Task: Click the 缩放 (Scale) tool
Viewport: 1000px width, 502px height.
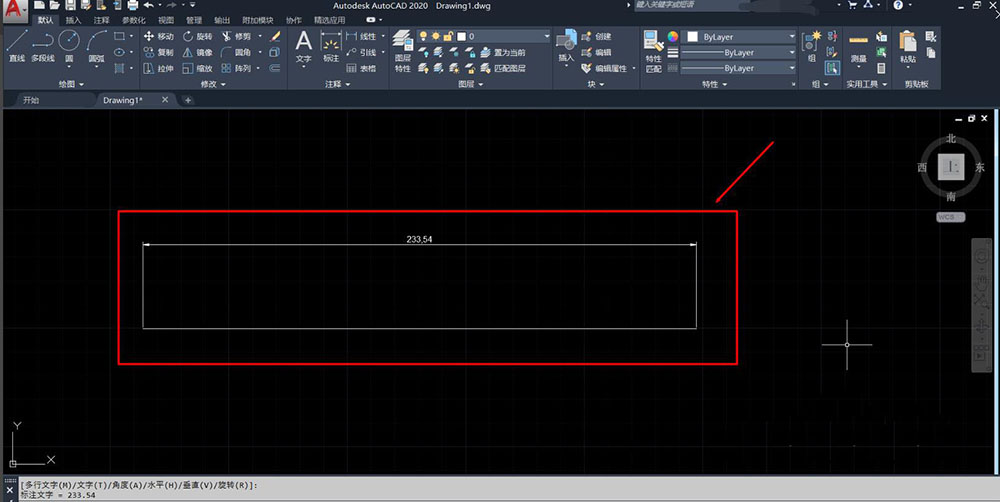Action: [x=198, y=68]
